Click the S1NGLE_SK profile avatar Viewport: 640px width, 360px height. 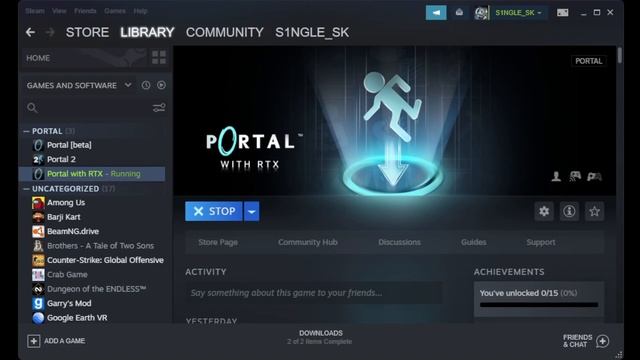482,13
